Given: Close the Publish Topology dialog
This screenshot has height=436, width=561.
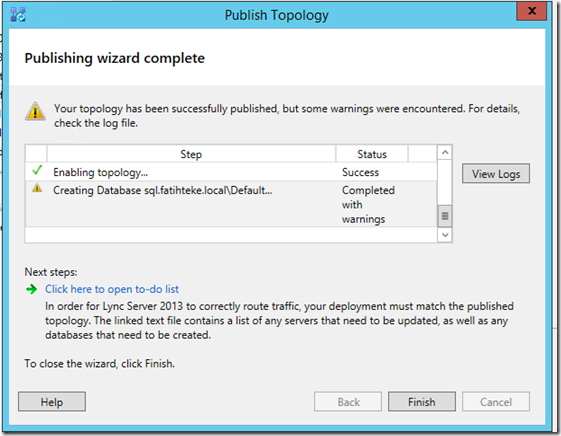Looking at the screenshot, I should [532, 11].
